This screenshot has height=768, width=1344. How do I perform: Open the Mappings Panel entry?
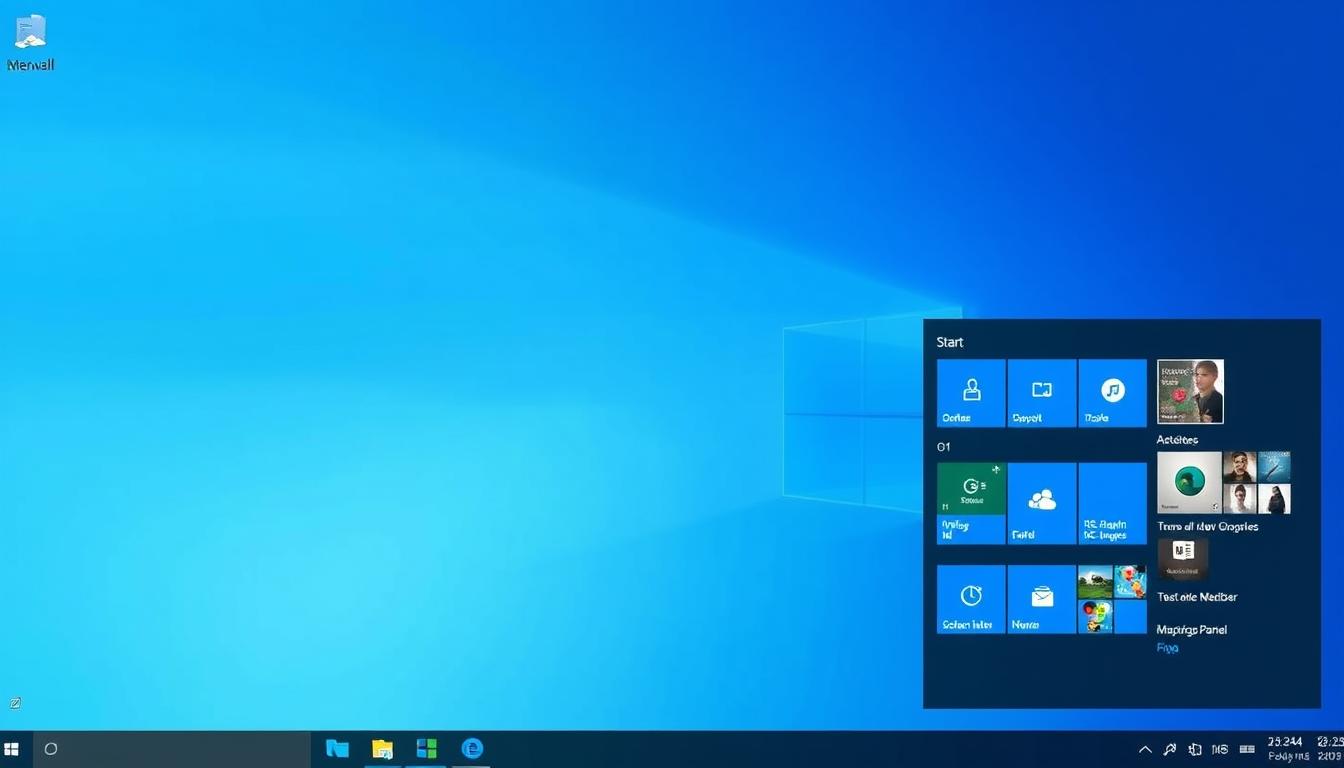[x=1192, y=629]
